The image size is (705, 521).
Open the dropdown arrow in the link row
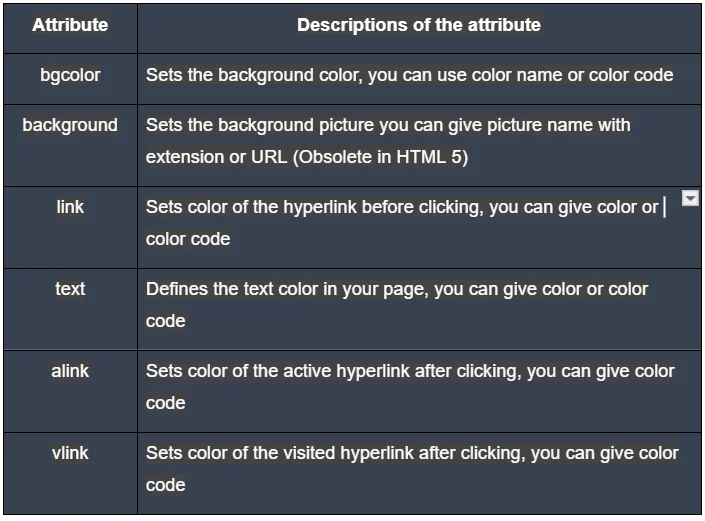pos(690,199)
